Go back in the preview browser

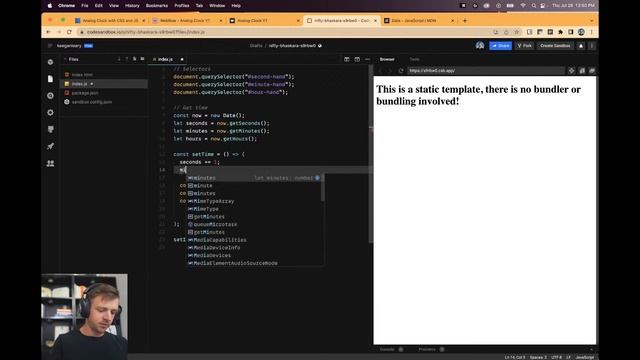pyautogui.click(x=380, y=71)
